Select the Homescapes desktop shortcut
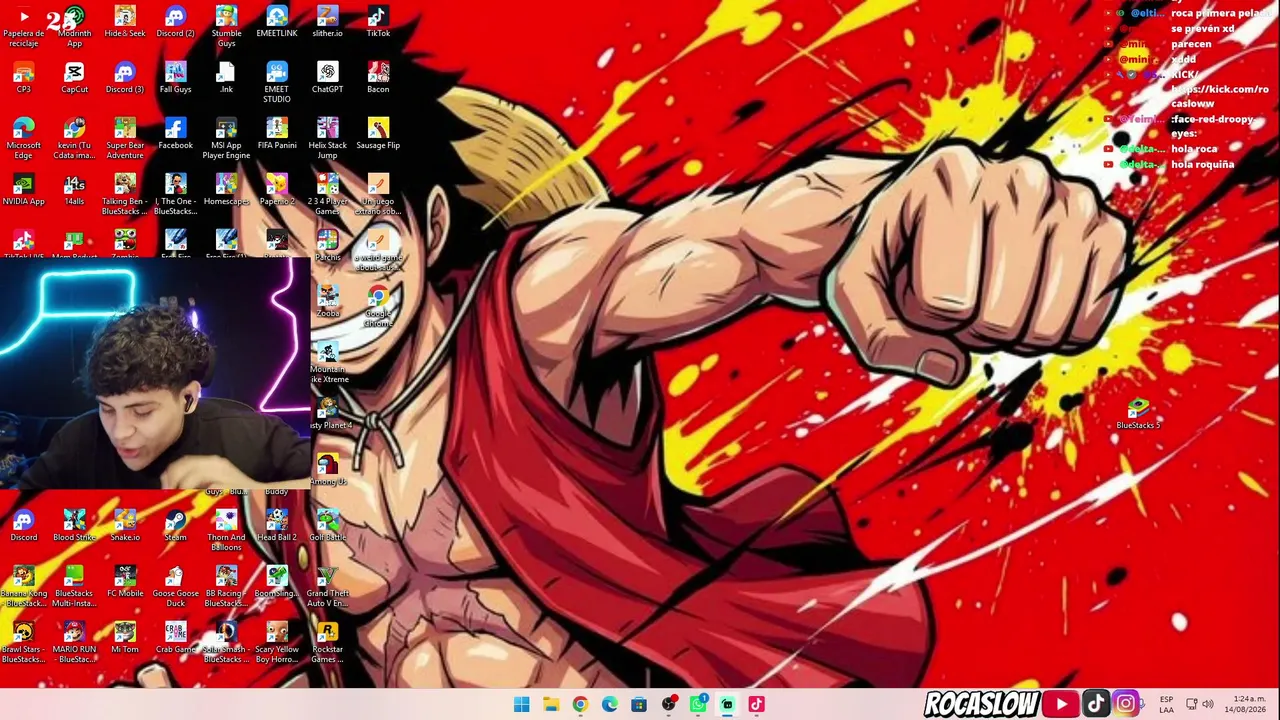The width and height of the screenshot is (1280, 720). [226, 190]
